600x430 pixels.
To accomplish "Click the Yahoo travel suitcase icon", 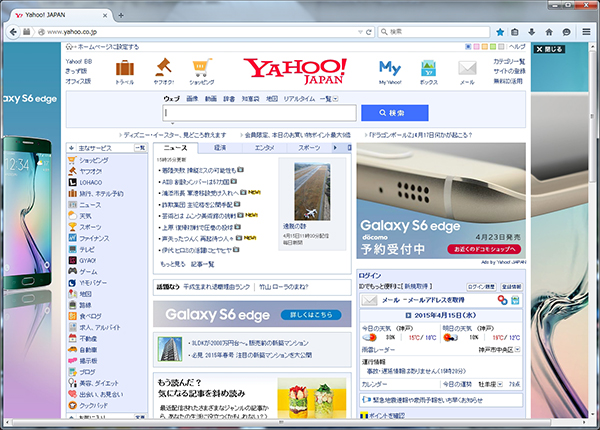I will pos(125,68).
